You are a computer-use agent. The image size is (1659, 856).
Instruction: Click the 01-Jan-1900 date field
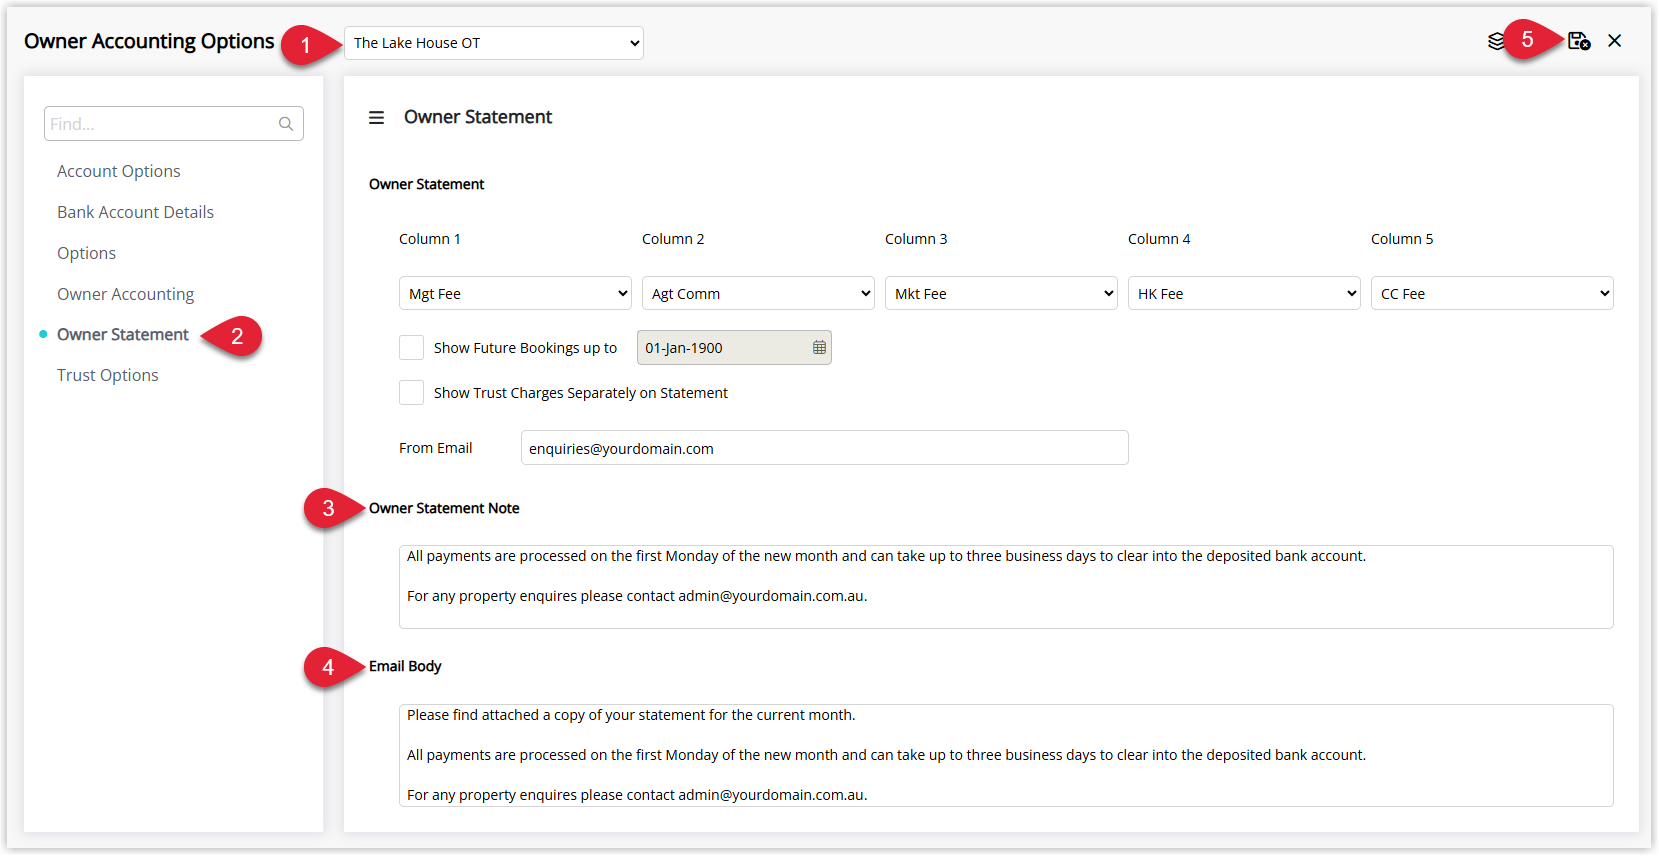(x=734, y=348)
